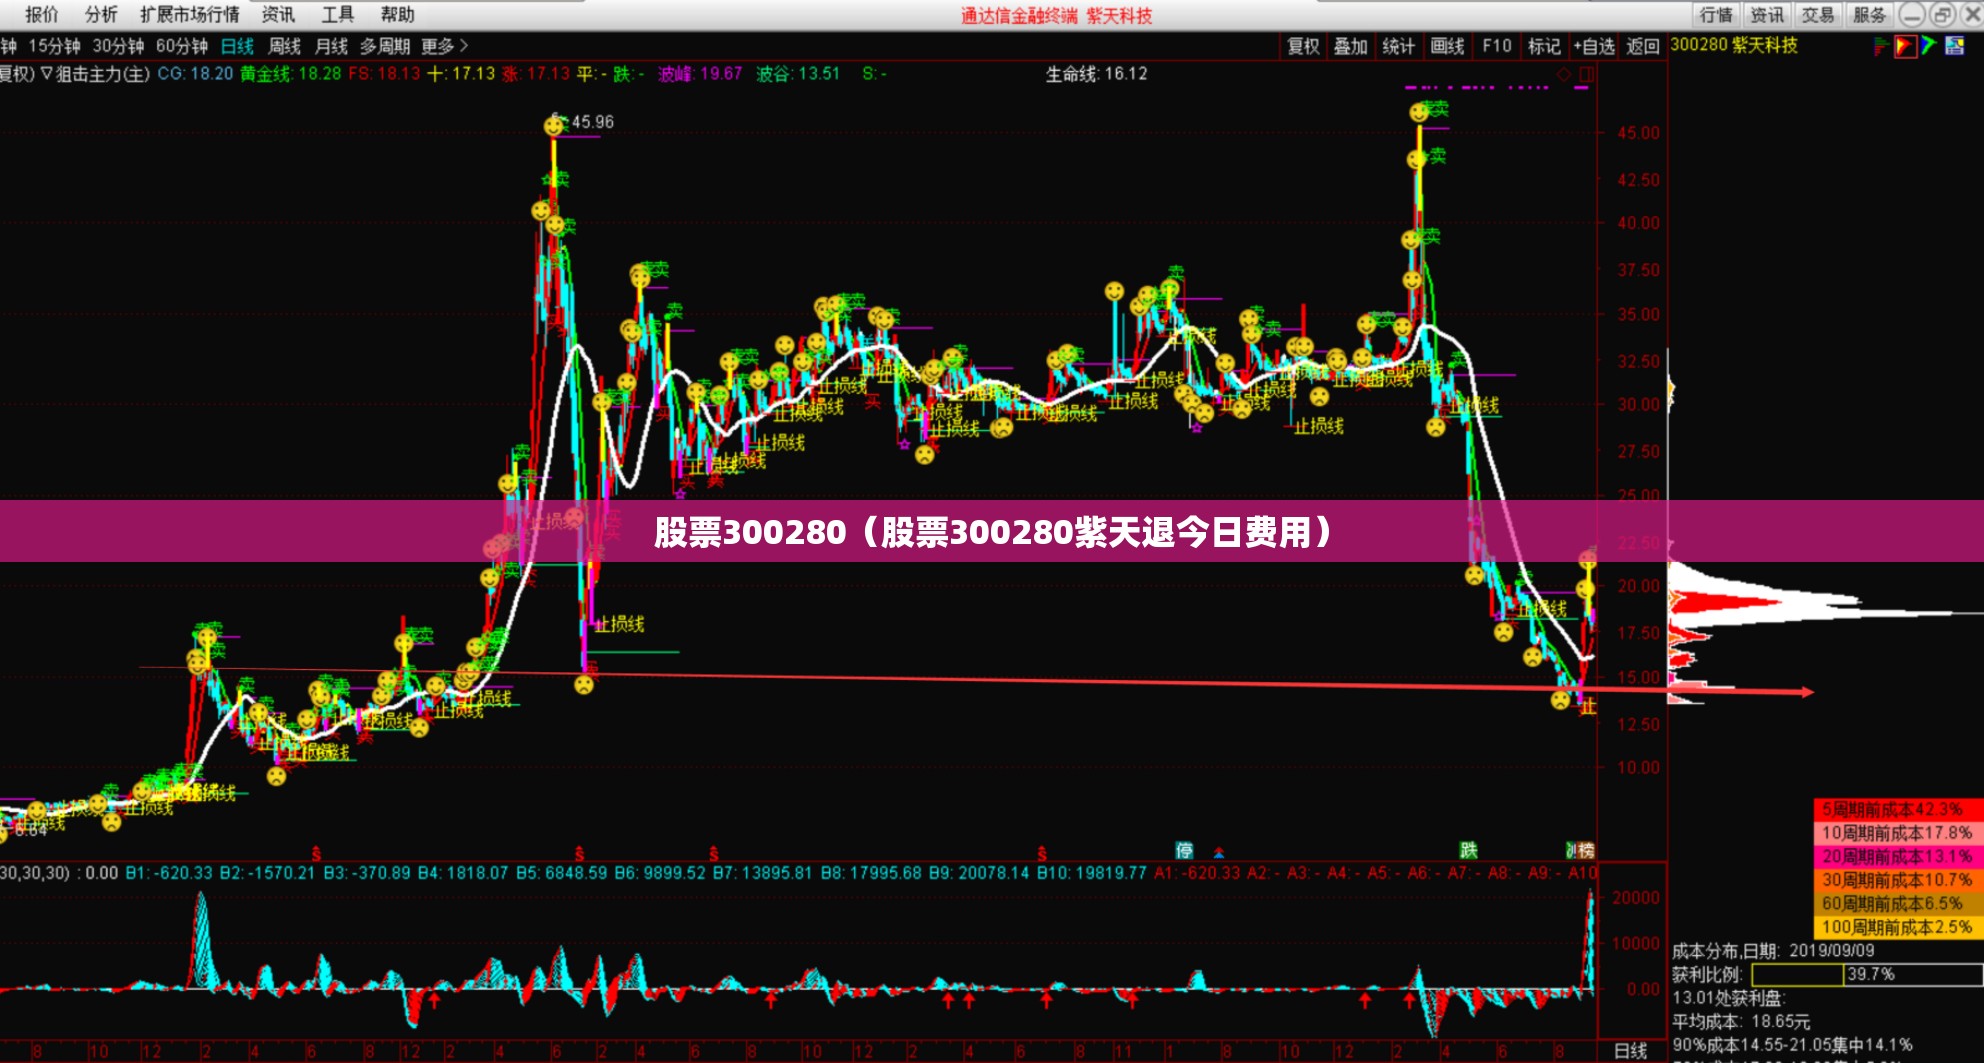Click the 返回 back button

[1643, 46]
